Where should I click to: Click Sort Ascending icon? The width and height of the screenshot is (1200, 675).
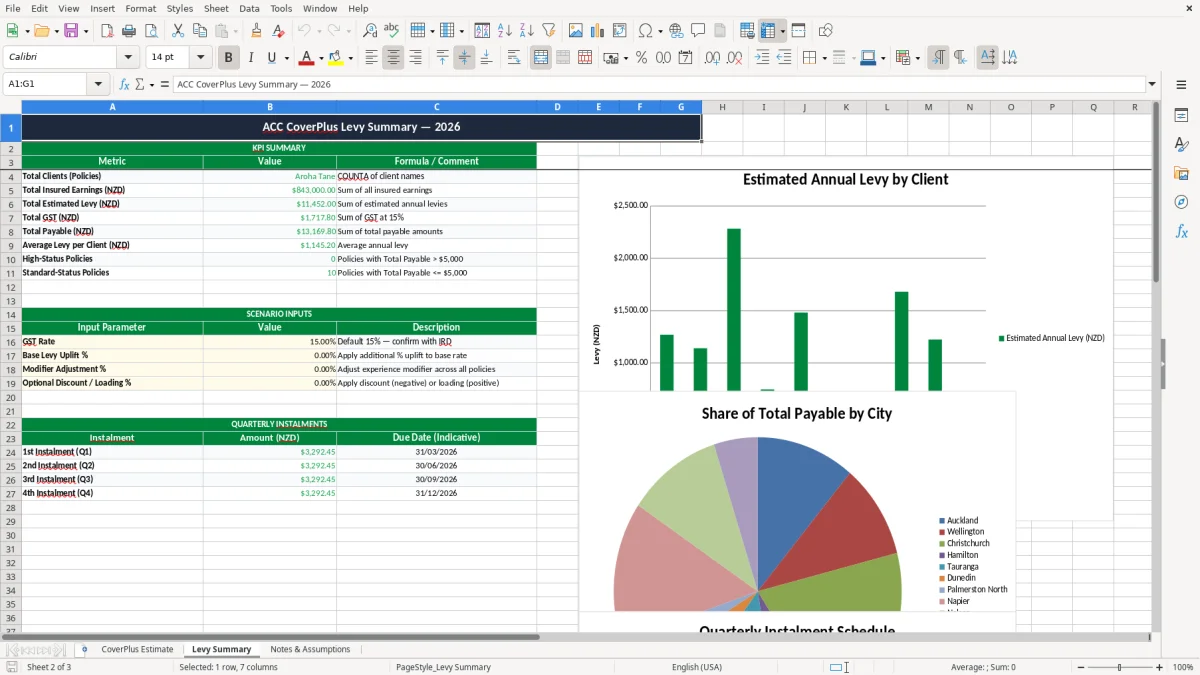505,31
